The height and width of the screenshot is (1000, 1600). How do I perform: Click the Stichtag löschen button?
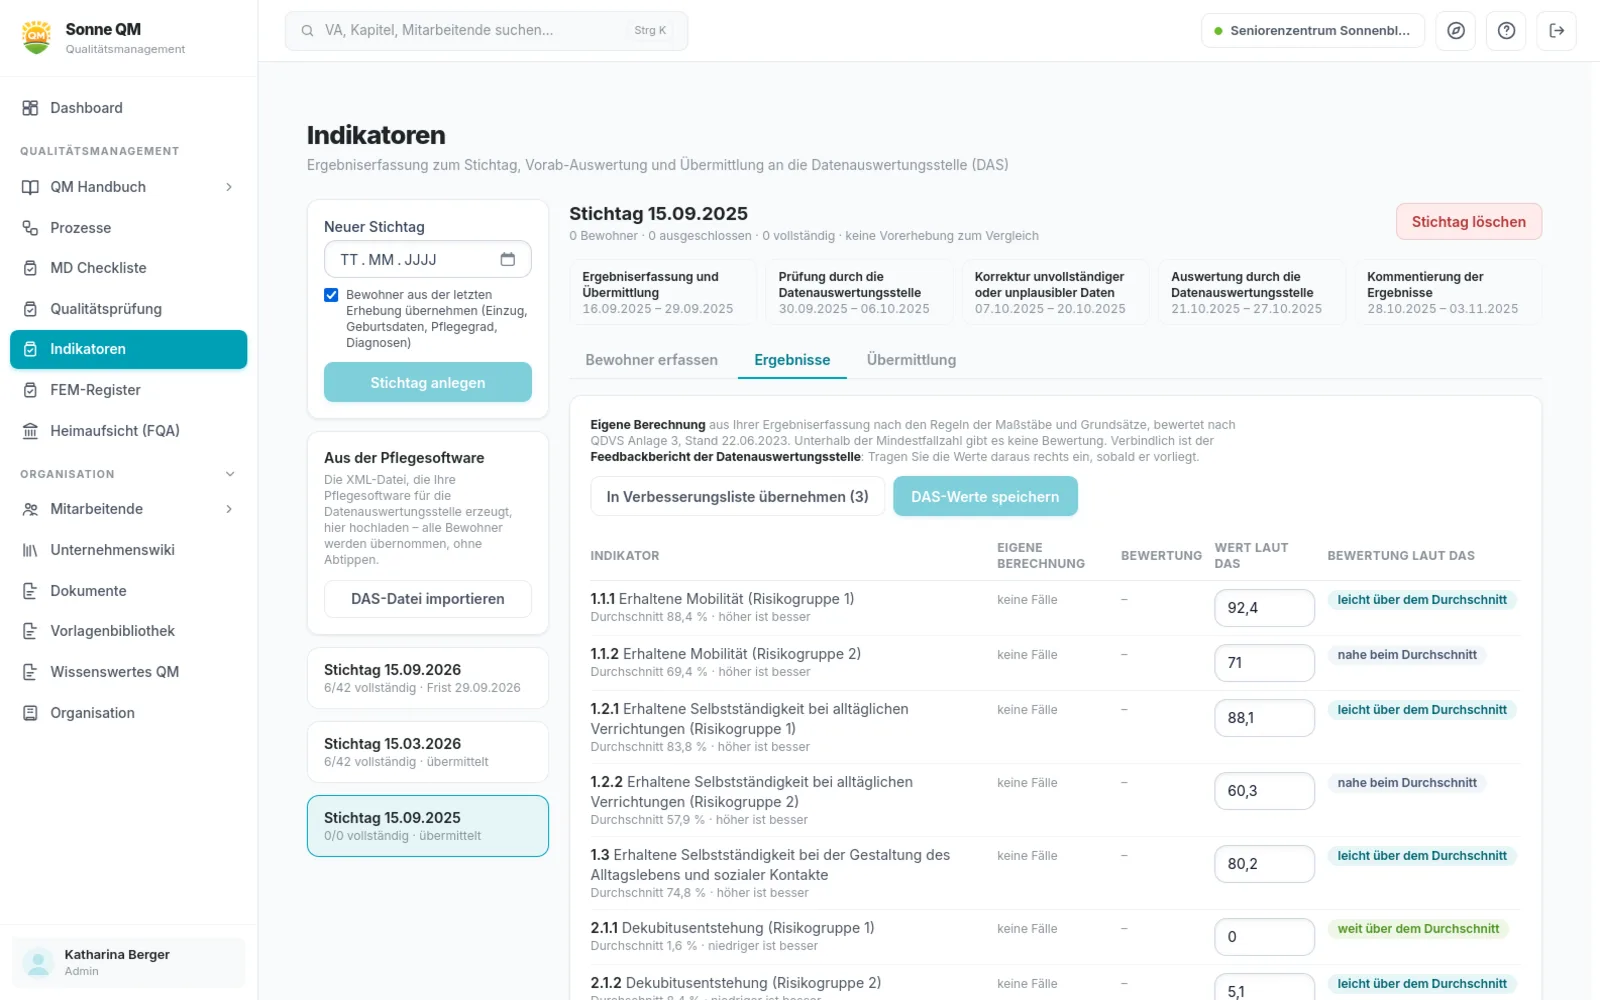pos(1468,222)
